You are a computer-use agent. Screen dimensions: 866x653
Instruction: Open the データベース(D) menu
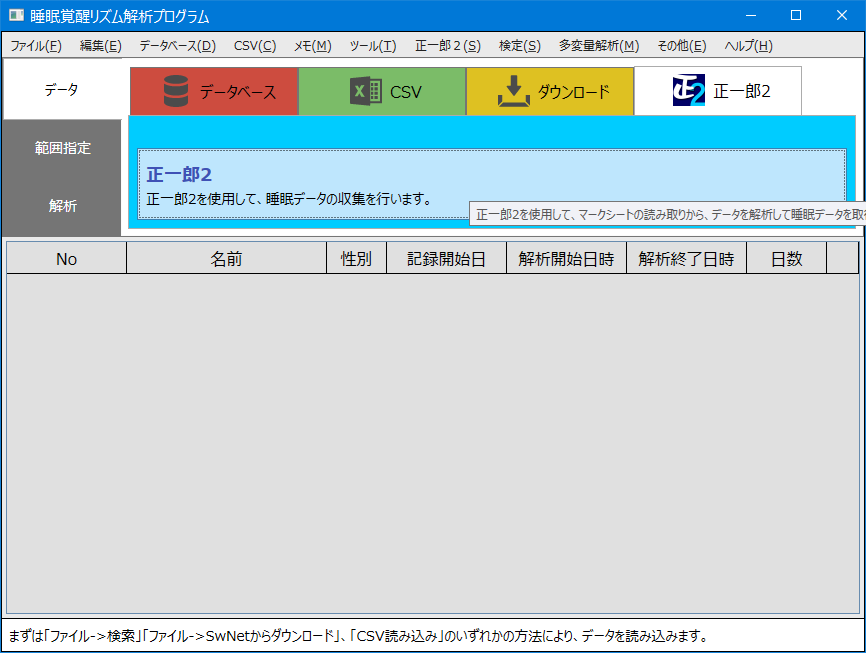177,46
